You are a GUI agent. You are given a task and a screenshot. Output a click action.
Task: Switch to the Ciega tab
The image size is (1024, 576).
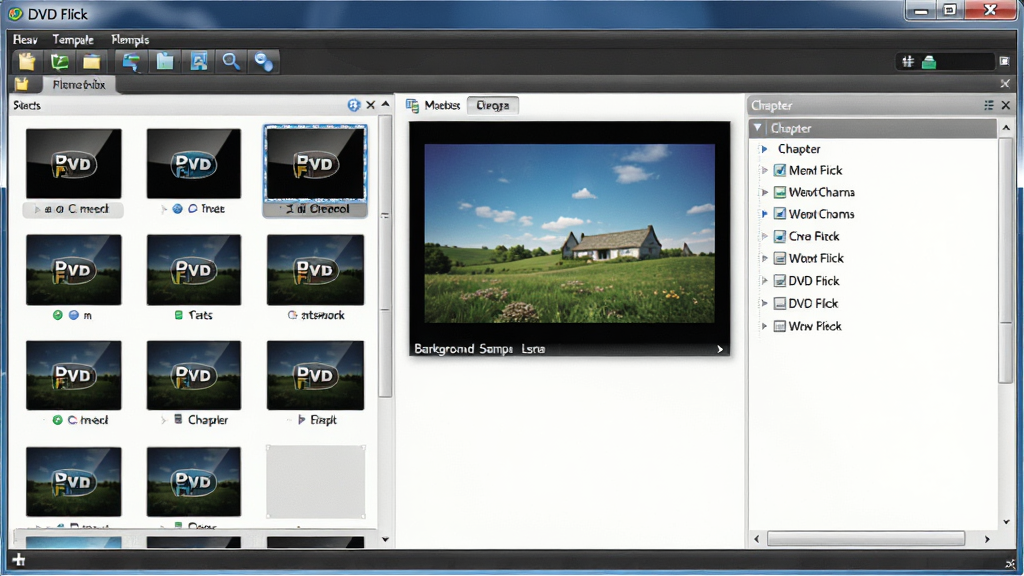click(x=493, y=105)
